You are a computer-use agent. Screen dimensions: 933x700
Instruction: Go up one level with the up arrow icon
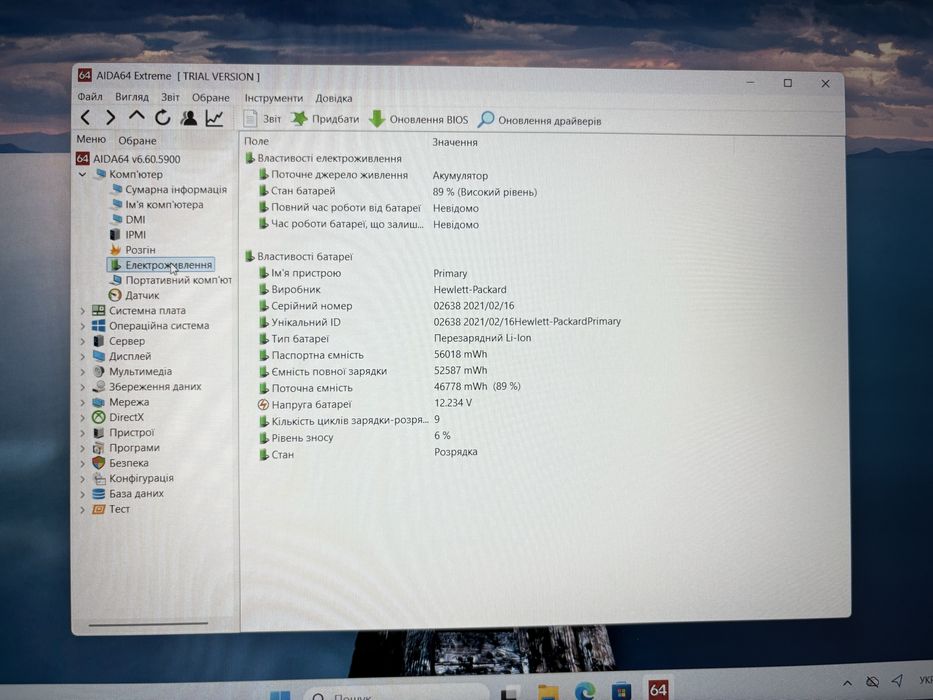pos(137,116)
